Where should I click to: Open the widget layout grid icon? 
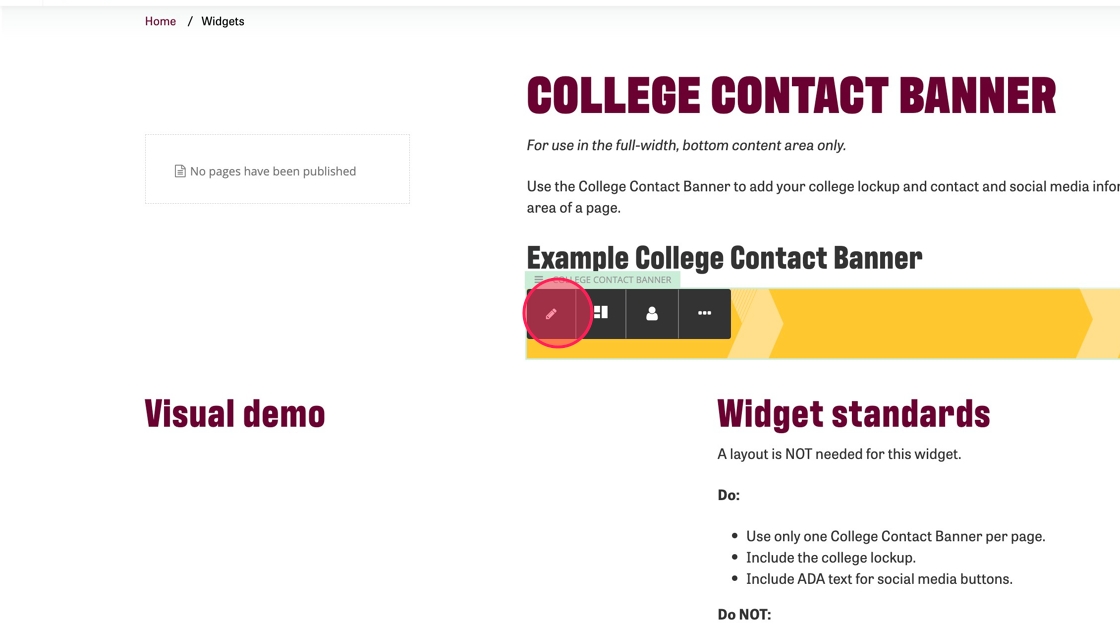(601, 313)
